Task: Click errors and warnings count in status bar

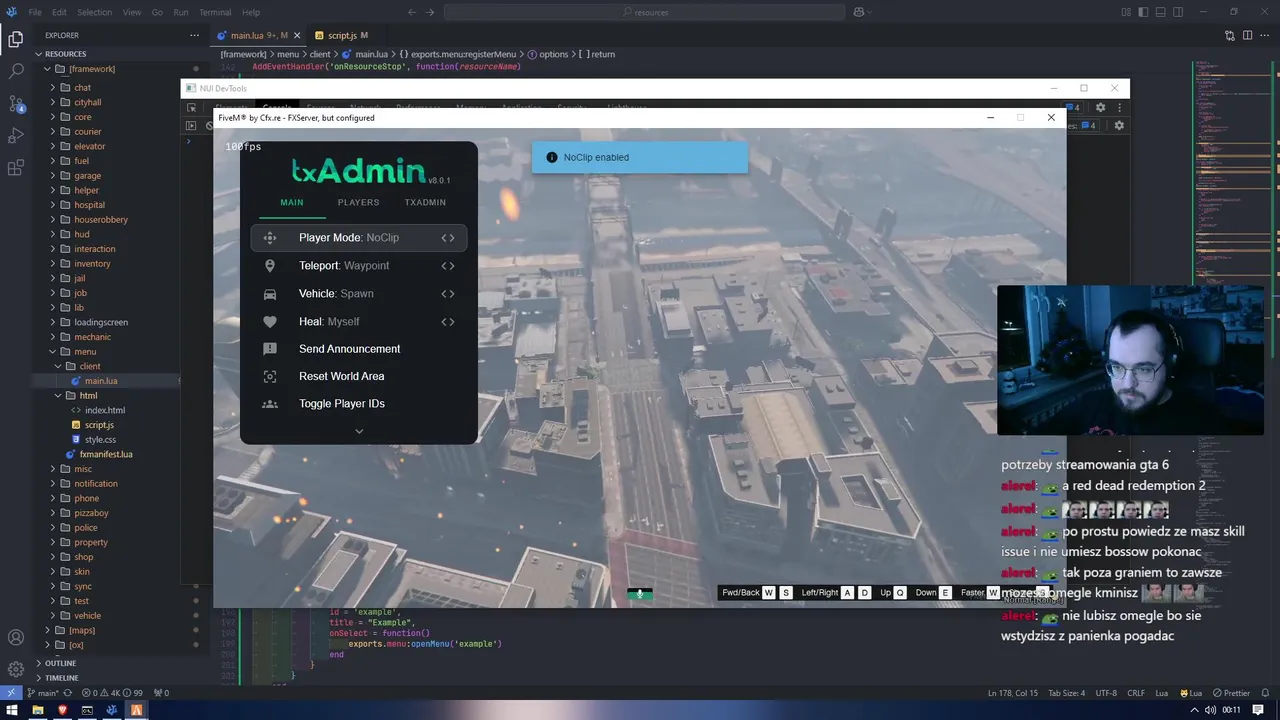Action: [112, 693]
